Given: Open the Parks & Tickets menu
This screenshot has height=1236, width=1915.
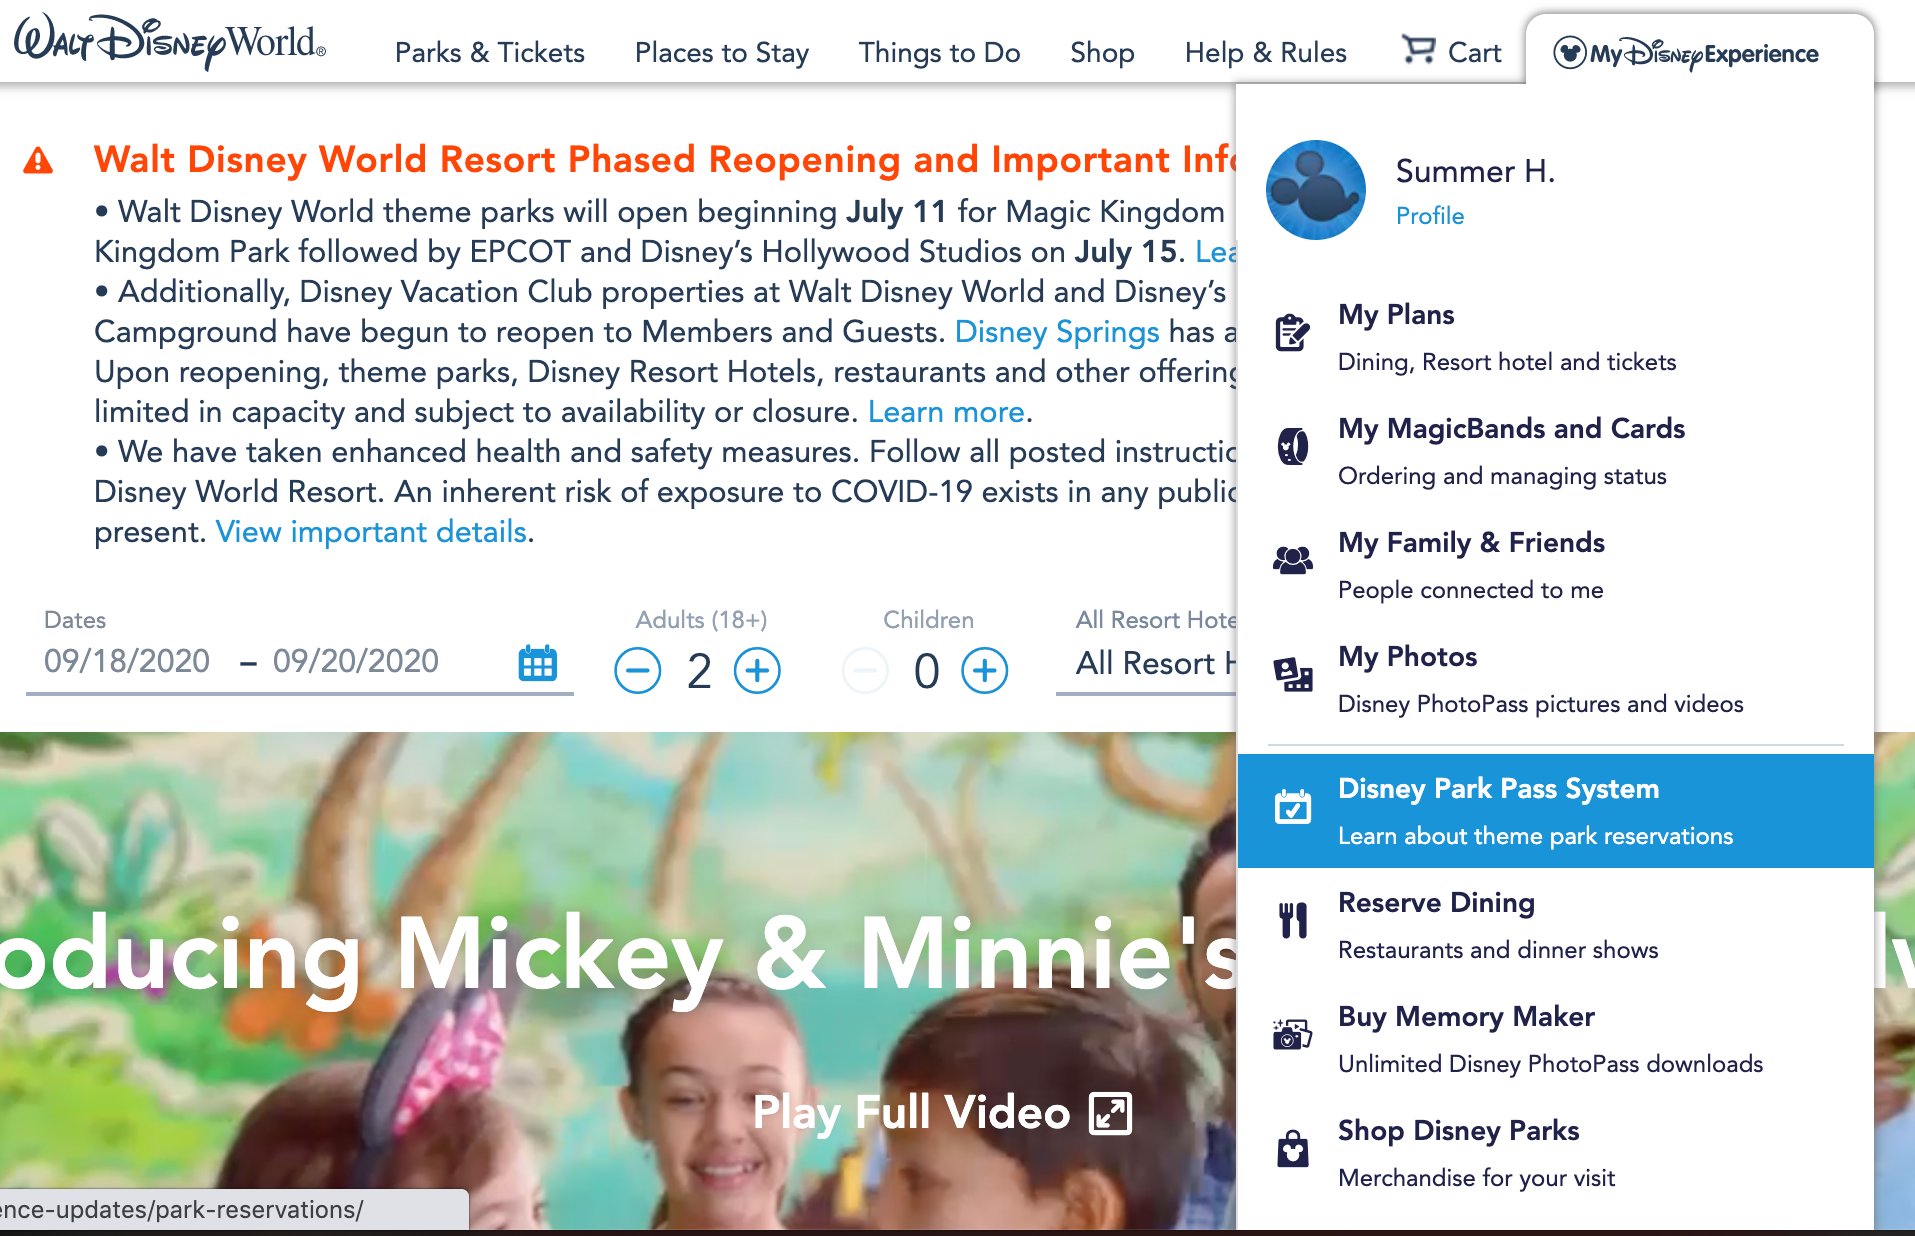Looking at the screenshot, I should [489, 53].
